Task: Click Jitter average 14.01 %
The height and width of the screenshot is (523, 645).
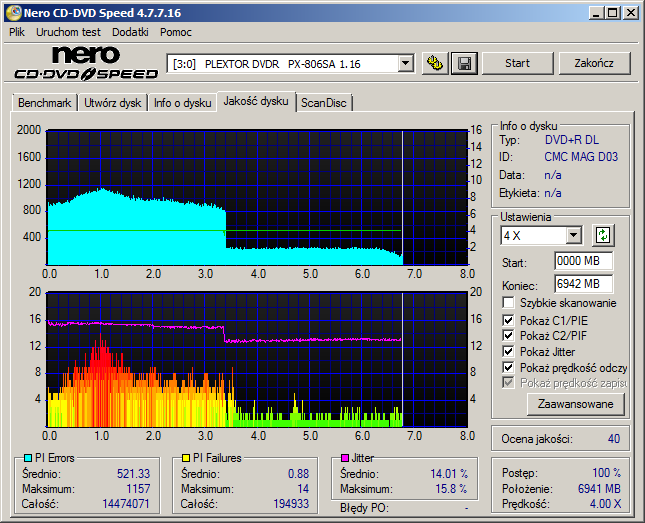Action: click(x=449, y=474)
